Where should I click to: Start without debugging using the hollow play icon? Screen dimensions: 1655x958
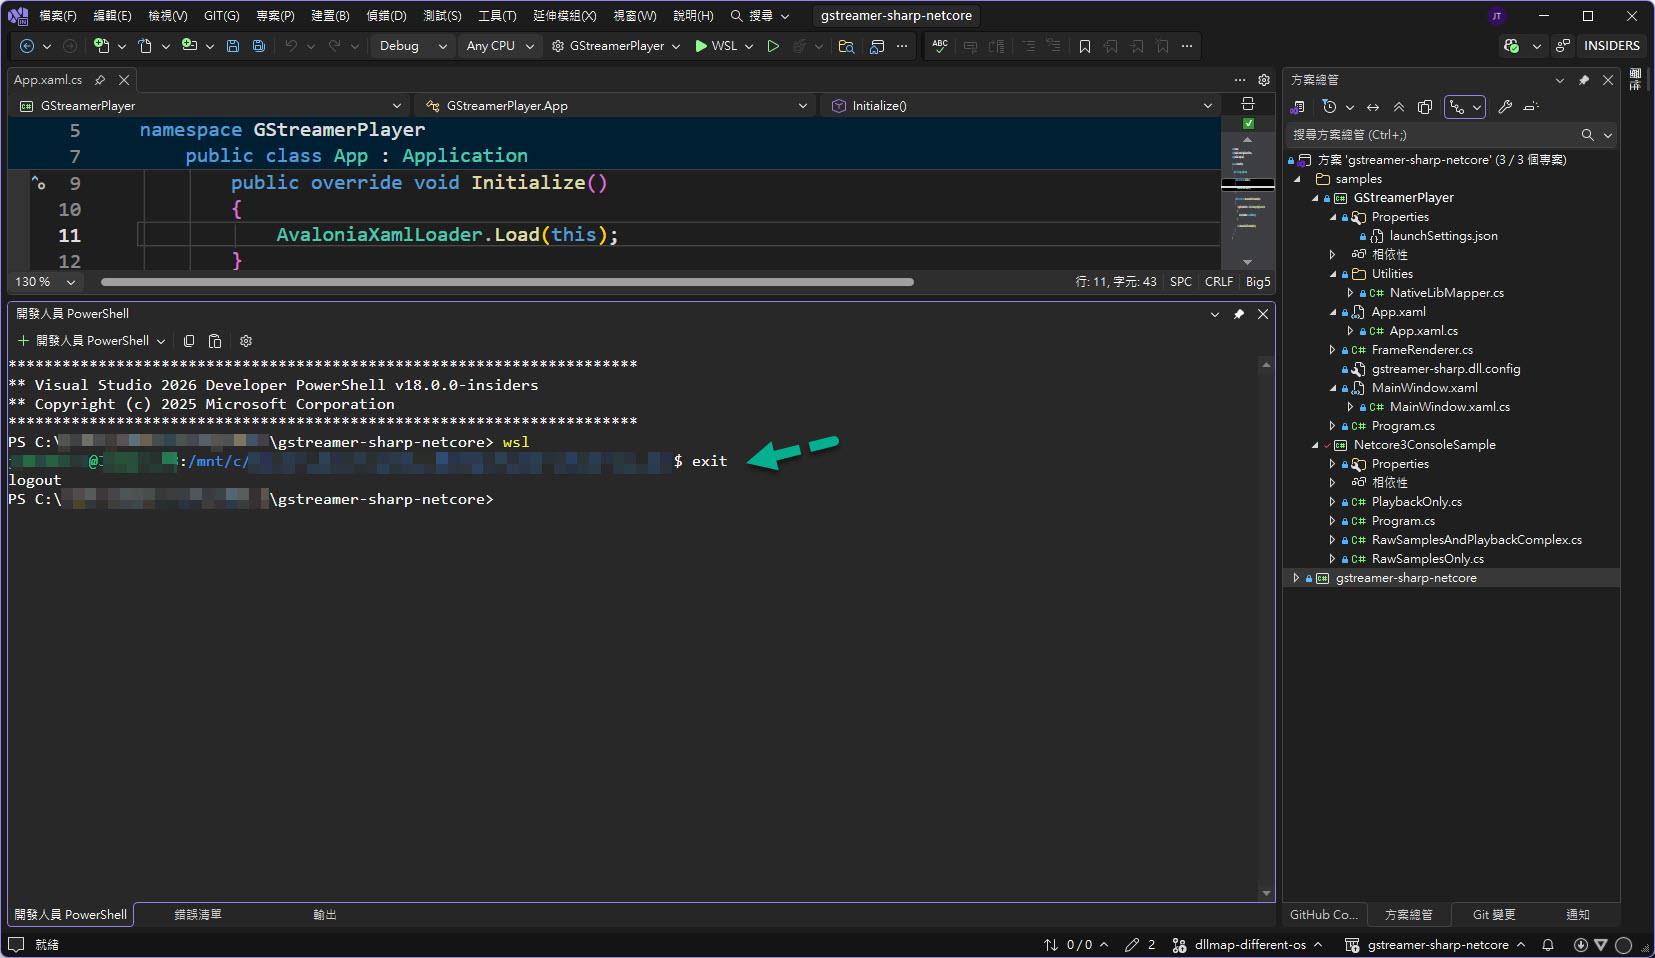tap(773, 46)
